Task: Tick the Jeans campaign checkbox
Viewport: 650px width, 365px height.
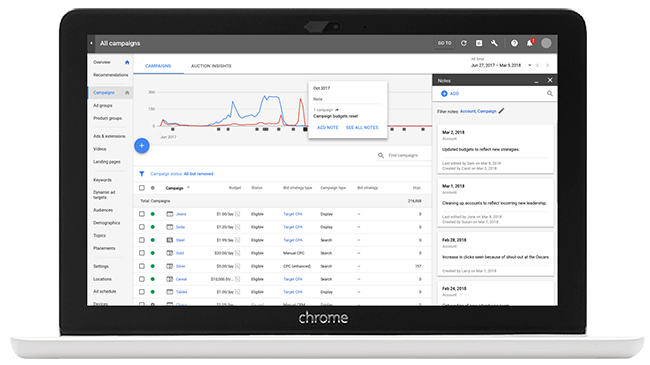Action: 142,214
